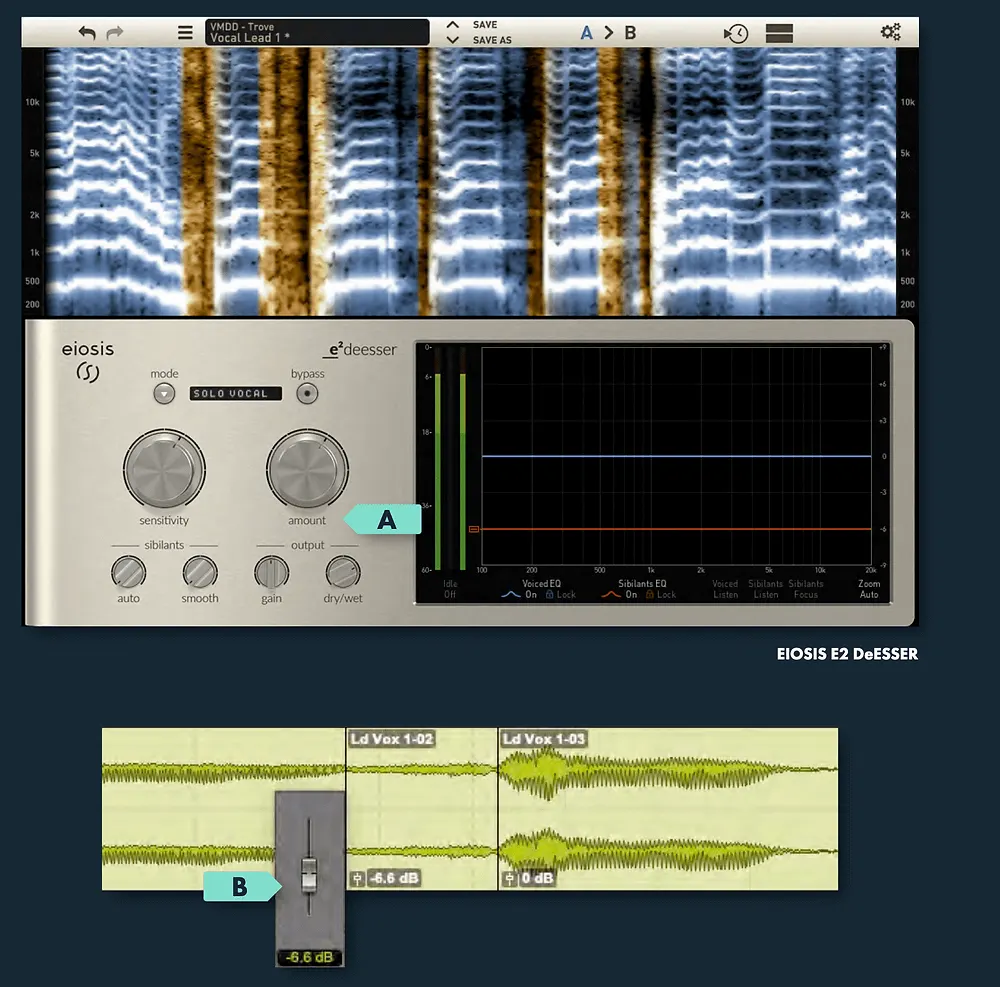Click the sibilants auto knob
Screen dimensions: 1000x987
(x=128, y=572)
